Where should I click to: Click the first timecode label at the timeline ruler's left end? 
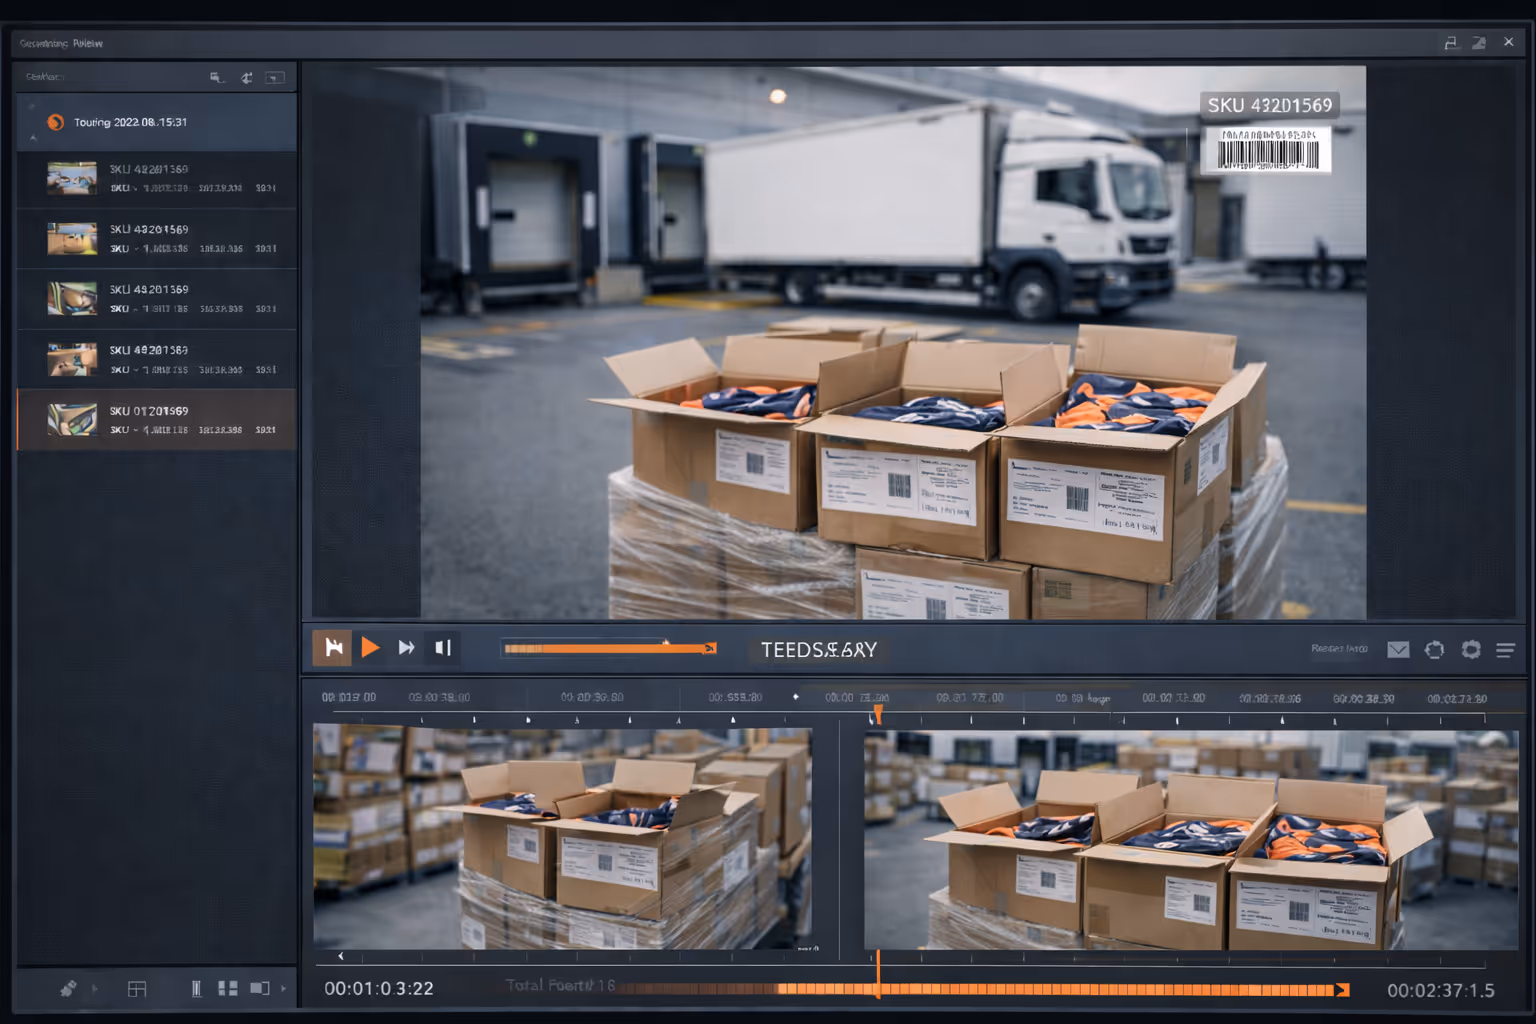pyautogui.click(x=349, y=697)
